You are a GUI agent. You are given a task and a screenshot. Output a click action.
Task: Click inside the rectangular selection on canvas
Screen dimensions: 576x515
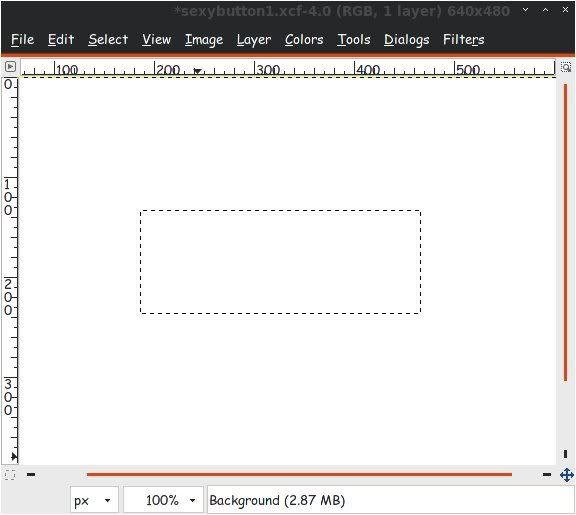[280, 262]
